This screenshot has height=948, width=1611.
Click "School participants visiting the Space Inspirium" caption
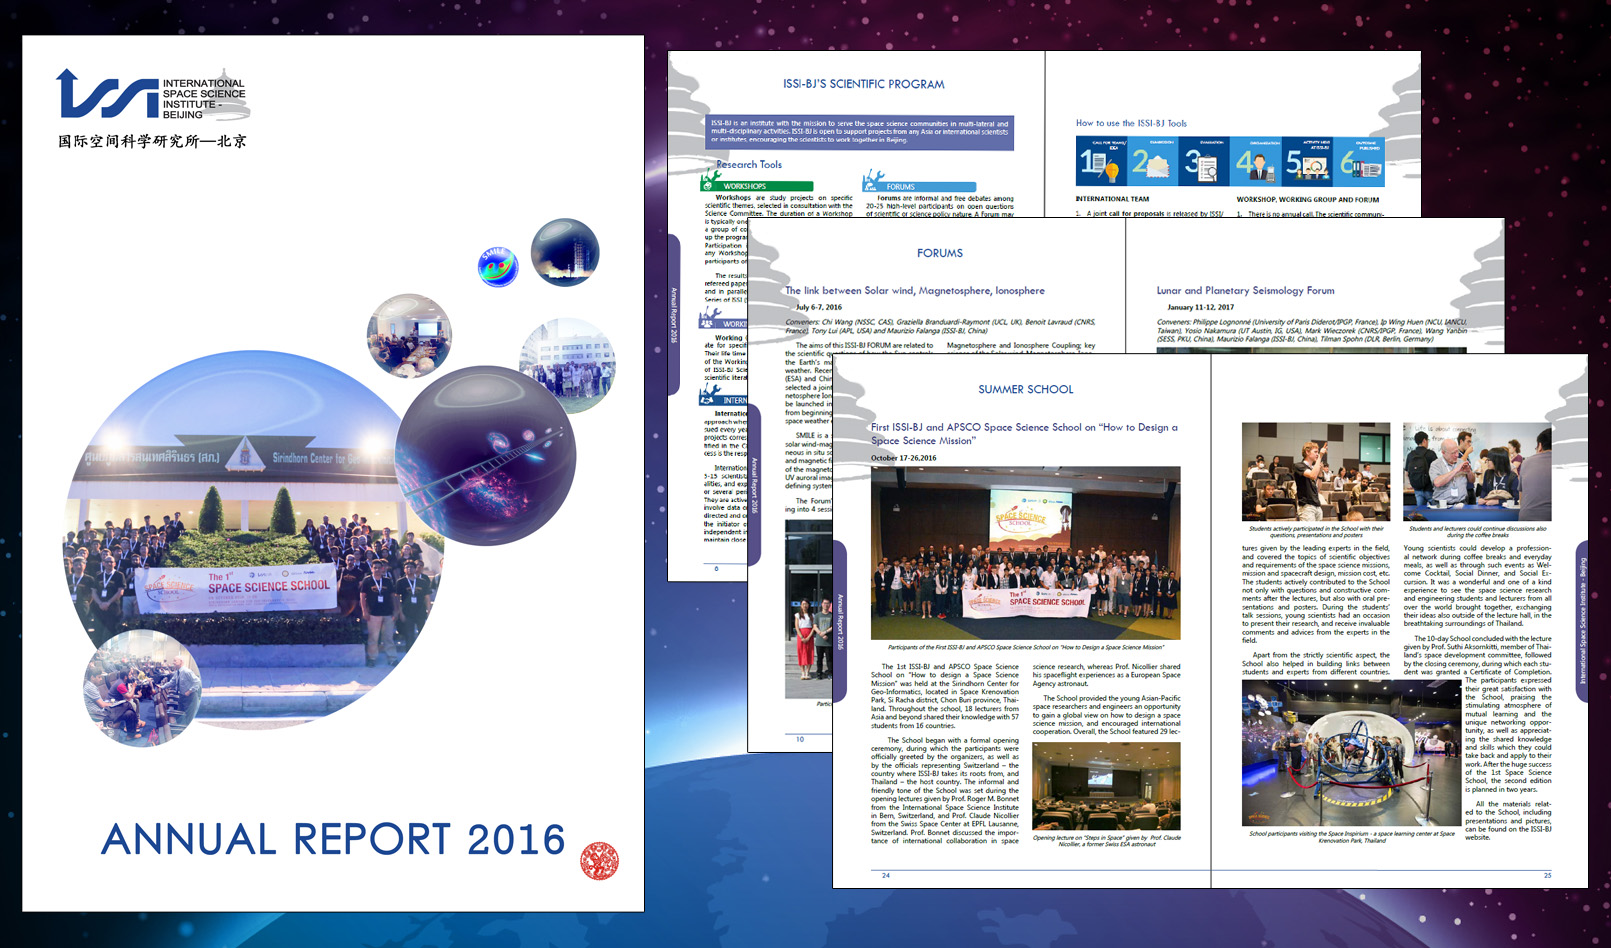point(1352,837)
